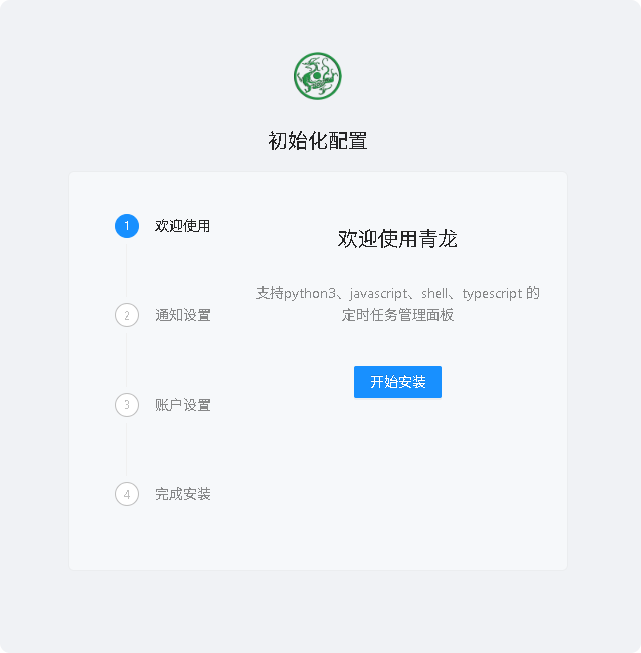Click the 开始安装 button
This screenshot has width=641, height=653.
pyautogui.click(x=398, y=382)
